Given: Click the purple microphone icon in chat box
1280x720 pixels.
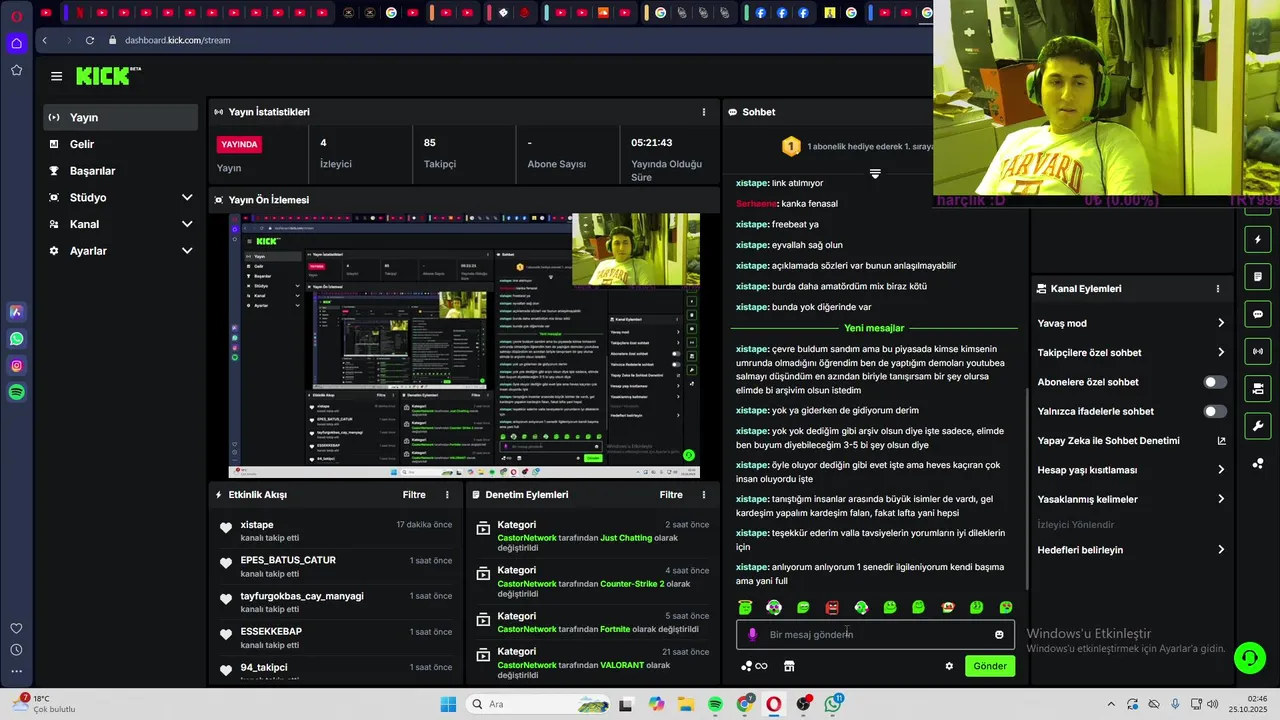Looking at the screenshot, I should coord(752,634).
